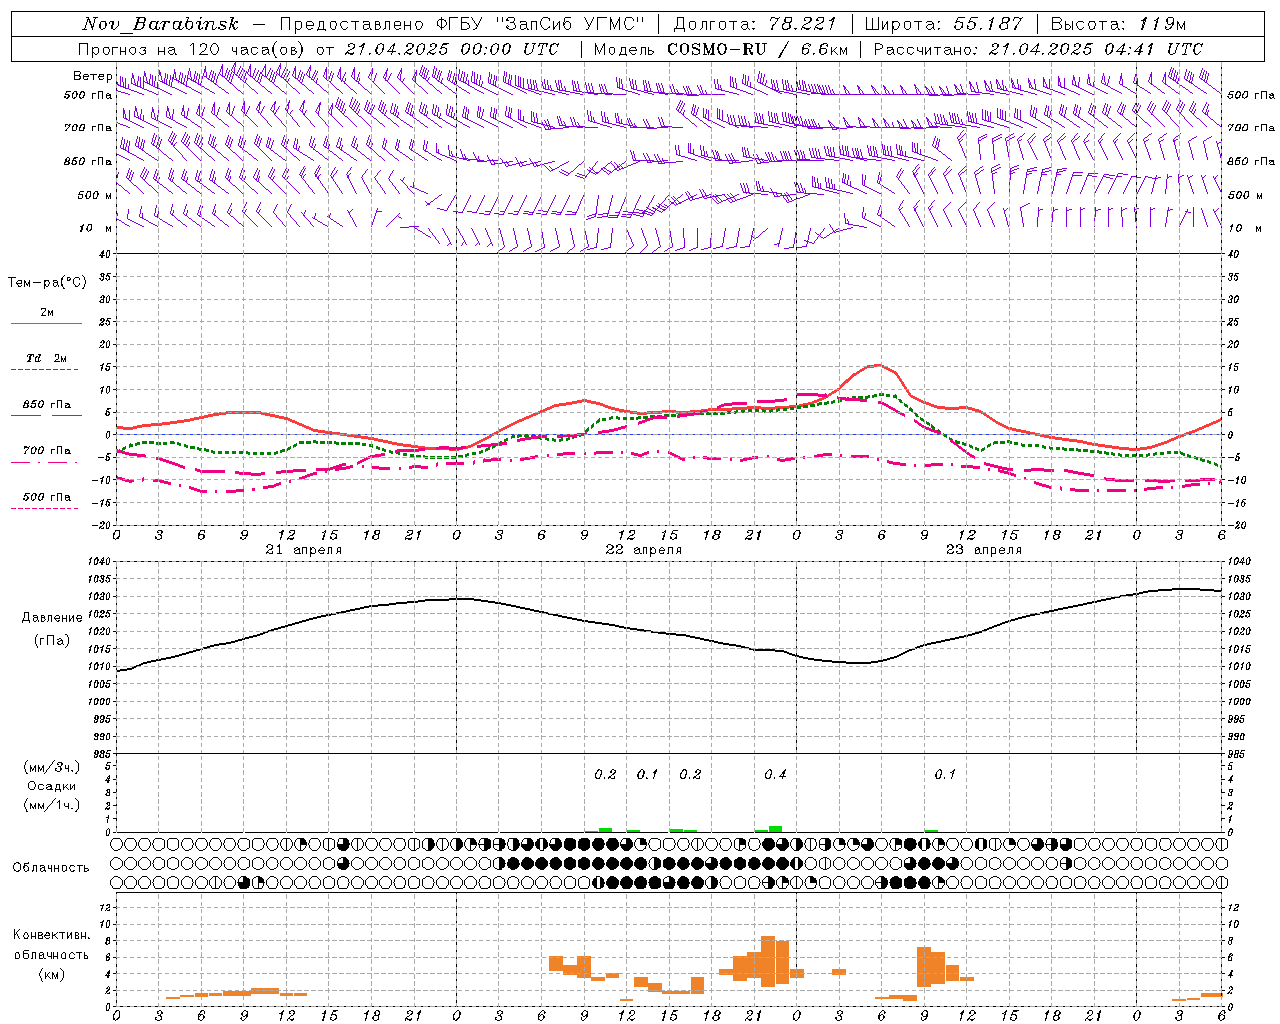This screenshot has width=1280, height=1024.
Task: Click the provider text ФГБУ "ЗапСиб УГМС"
Action: tap(541, 24)
